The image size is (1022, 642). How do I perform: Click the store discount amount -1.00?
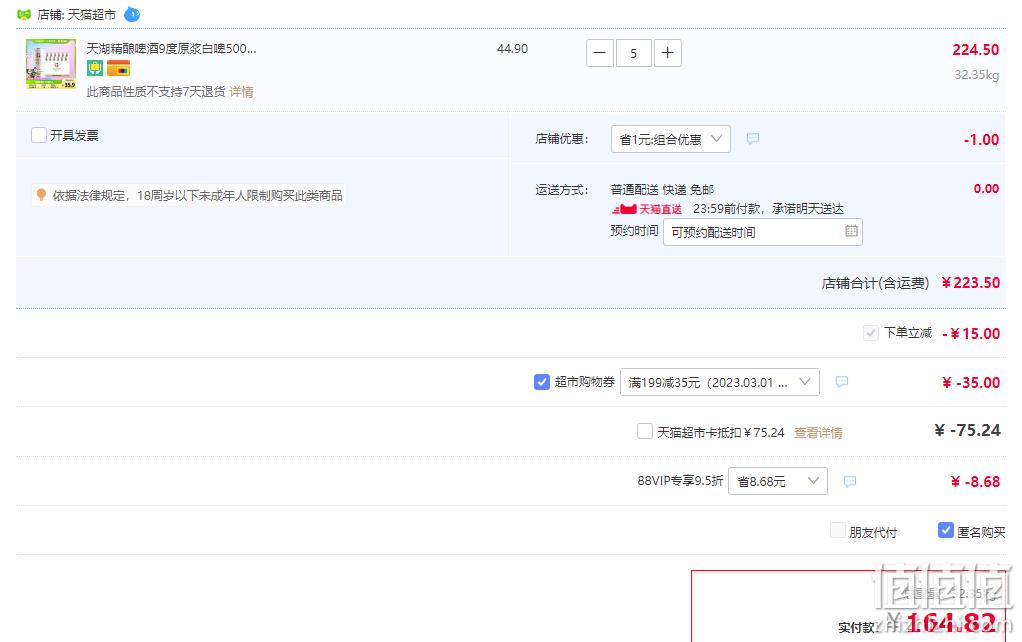pyautogui.click(x=981, y=139)
